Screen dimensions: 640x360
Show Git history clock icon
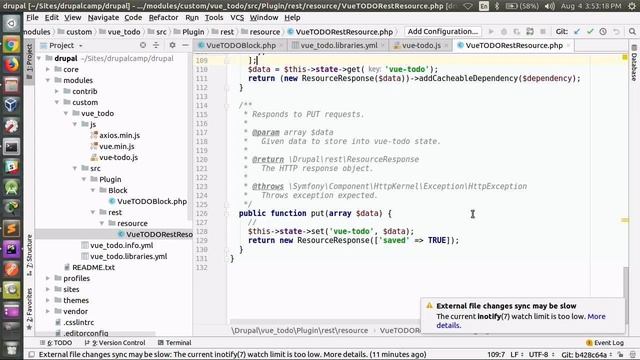pos(603,31)
